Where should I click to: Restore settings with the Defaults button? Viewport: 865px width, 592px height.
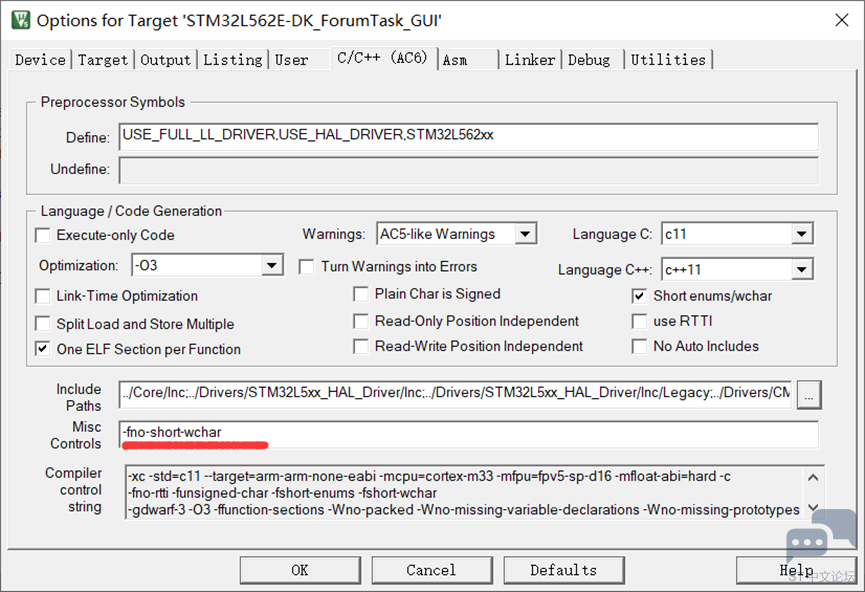[x=564, y=570]
